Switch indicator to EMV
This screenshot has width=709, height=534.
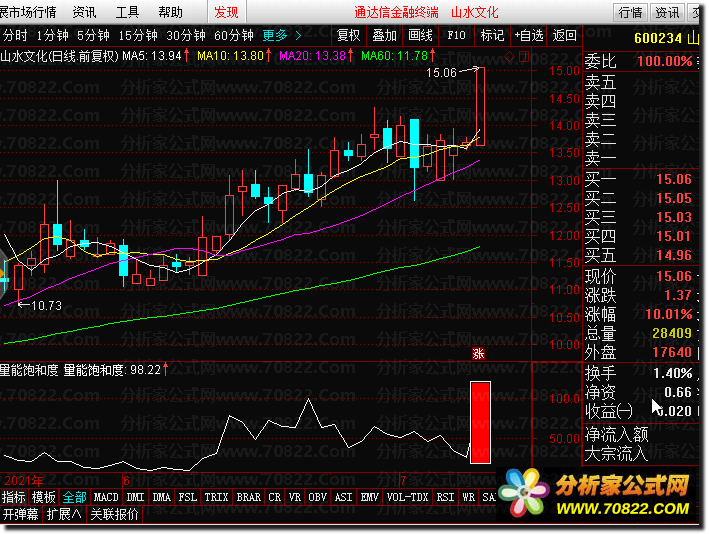[369, 497]
